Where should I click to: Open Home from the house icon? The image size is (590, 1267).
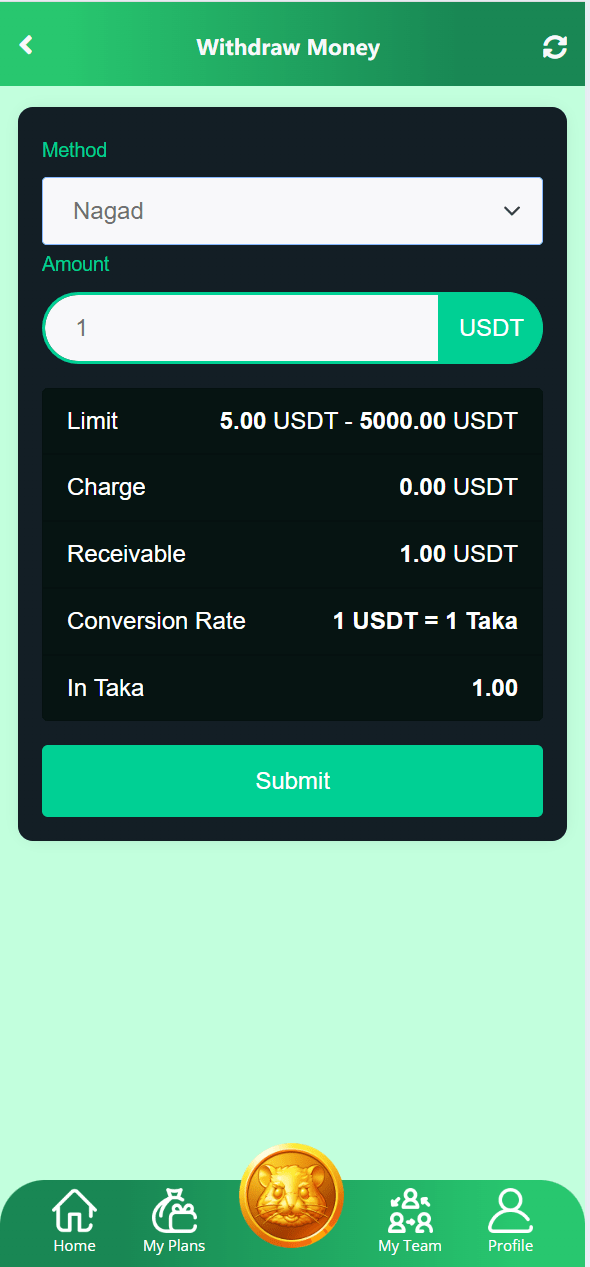point(74,1210)
